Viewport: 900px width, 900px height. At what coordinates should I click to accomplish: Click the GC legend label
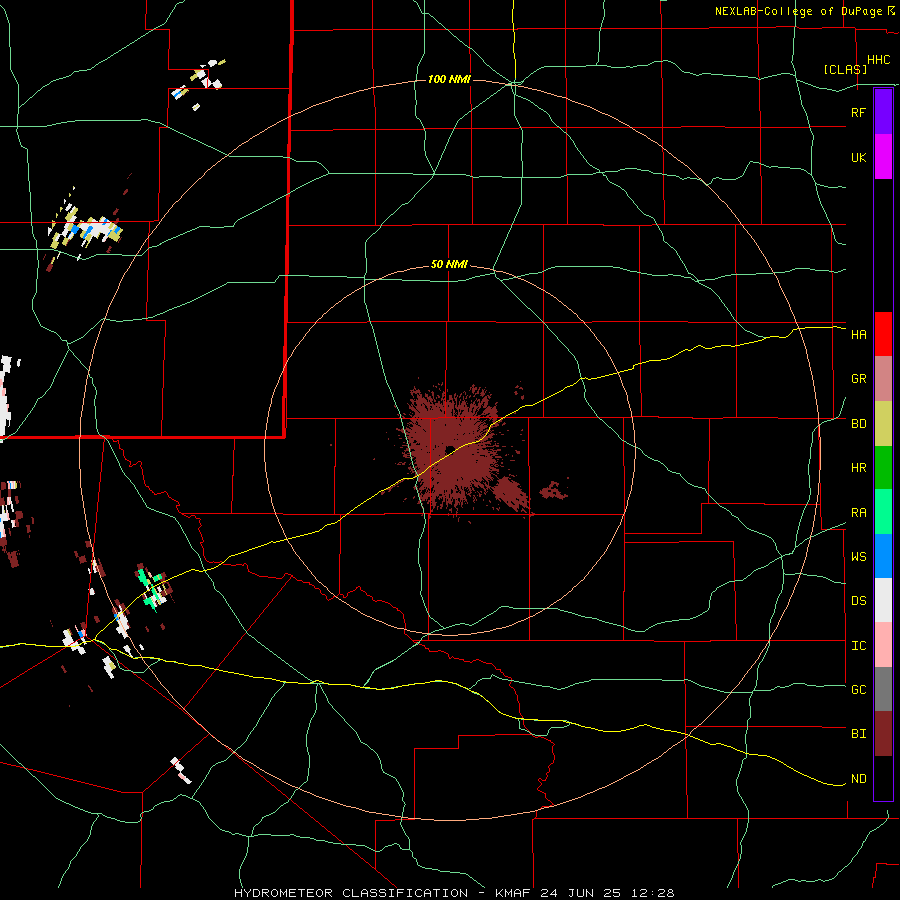tap(859, 689)
